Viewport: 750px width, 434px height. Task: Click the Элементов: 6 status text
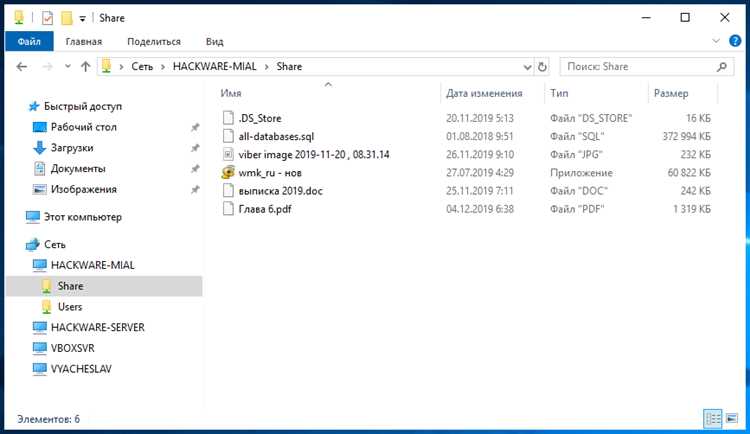tap(48, 419)
